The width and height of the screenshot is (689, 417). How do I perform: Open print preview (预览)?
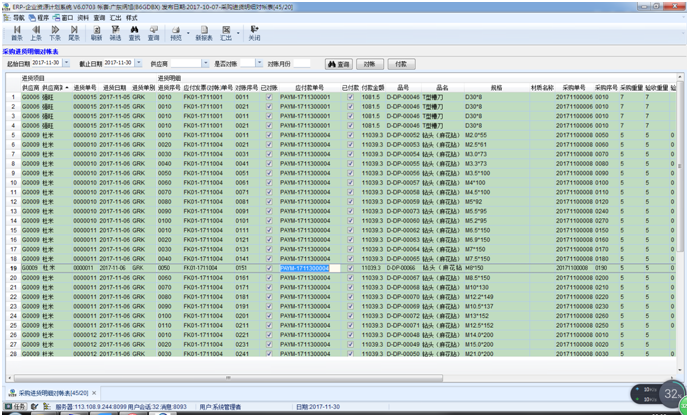[x=174, y=33]
